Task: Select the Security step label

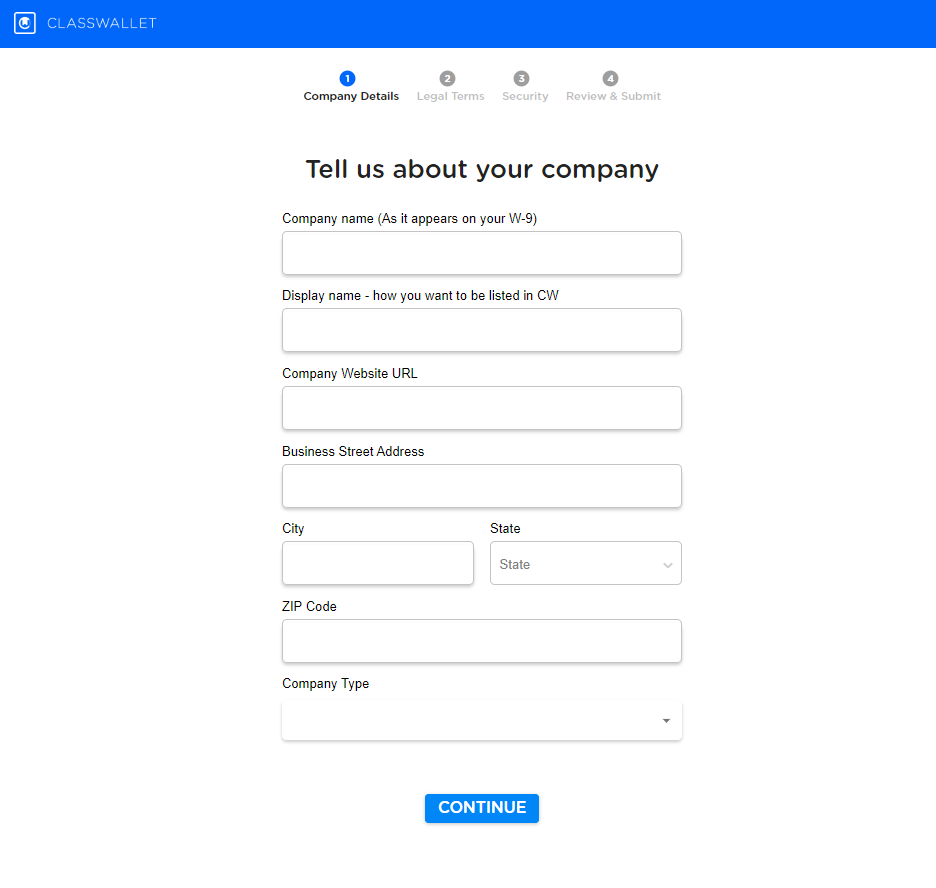Action: 524,96
